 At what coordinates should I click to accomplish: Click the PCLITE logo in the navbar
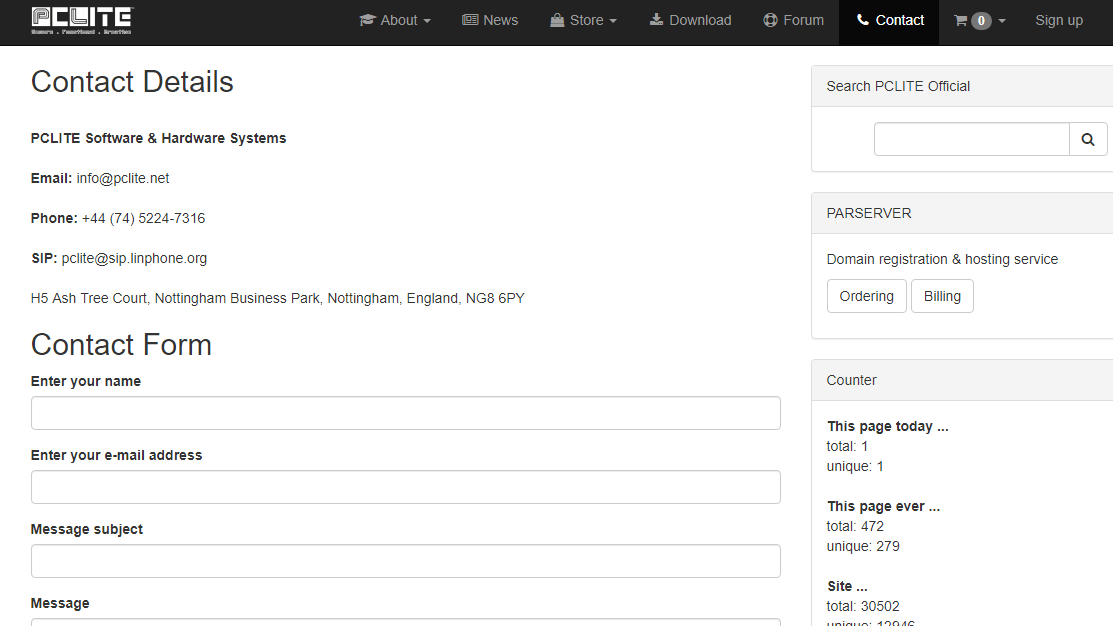click(x=82, y=21)
